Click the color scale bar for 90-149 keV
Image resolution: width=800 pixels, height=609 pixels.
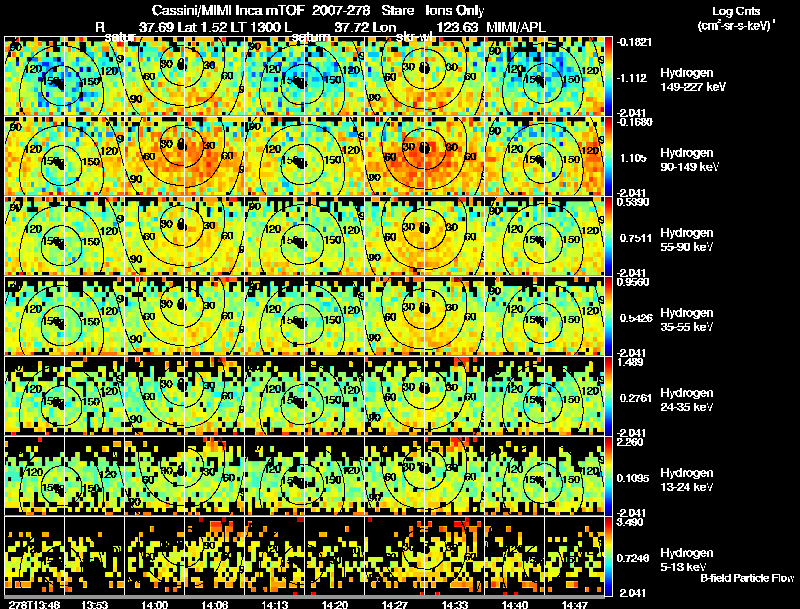point(608,157)
